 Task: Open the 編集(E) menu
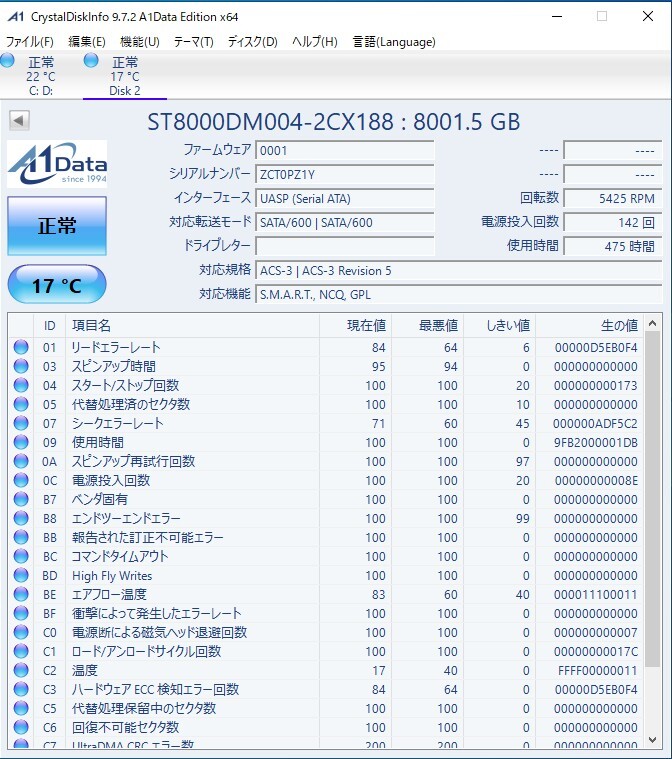click(x=87, y=42)
